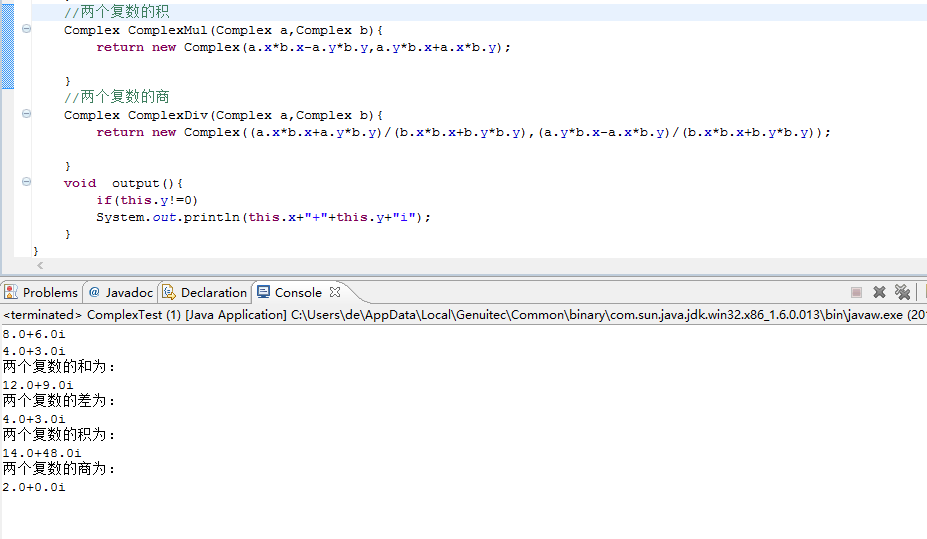Click console line '两个复数的差为:'

click(x=59, y=401)
